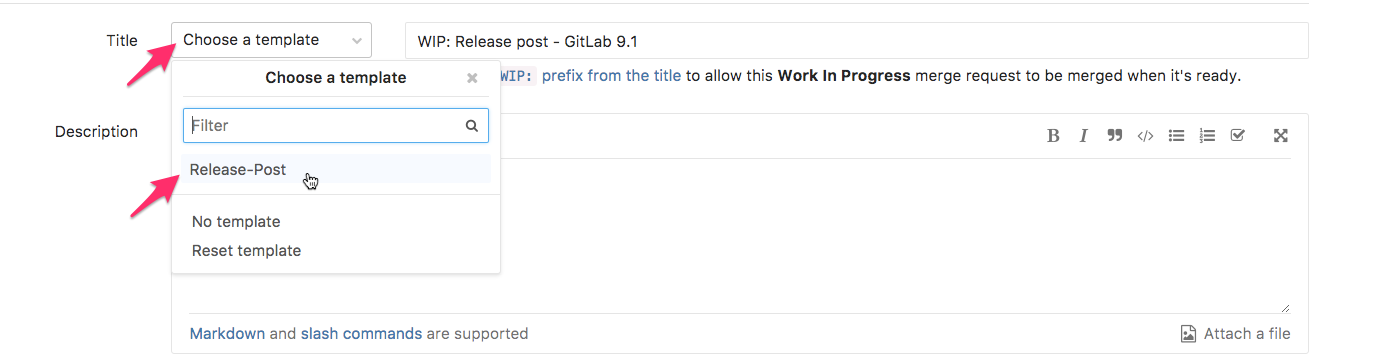This screenshot has height=361, width=1394.
Task: Insert a blockquote with quote icon
Action: [1114, 136]
